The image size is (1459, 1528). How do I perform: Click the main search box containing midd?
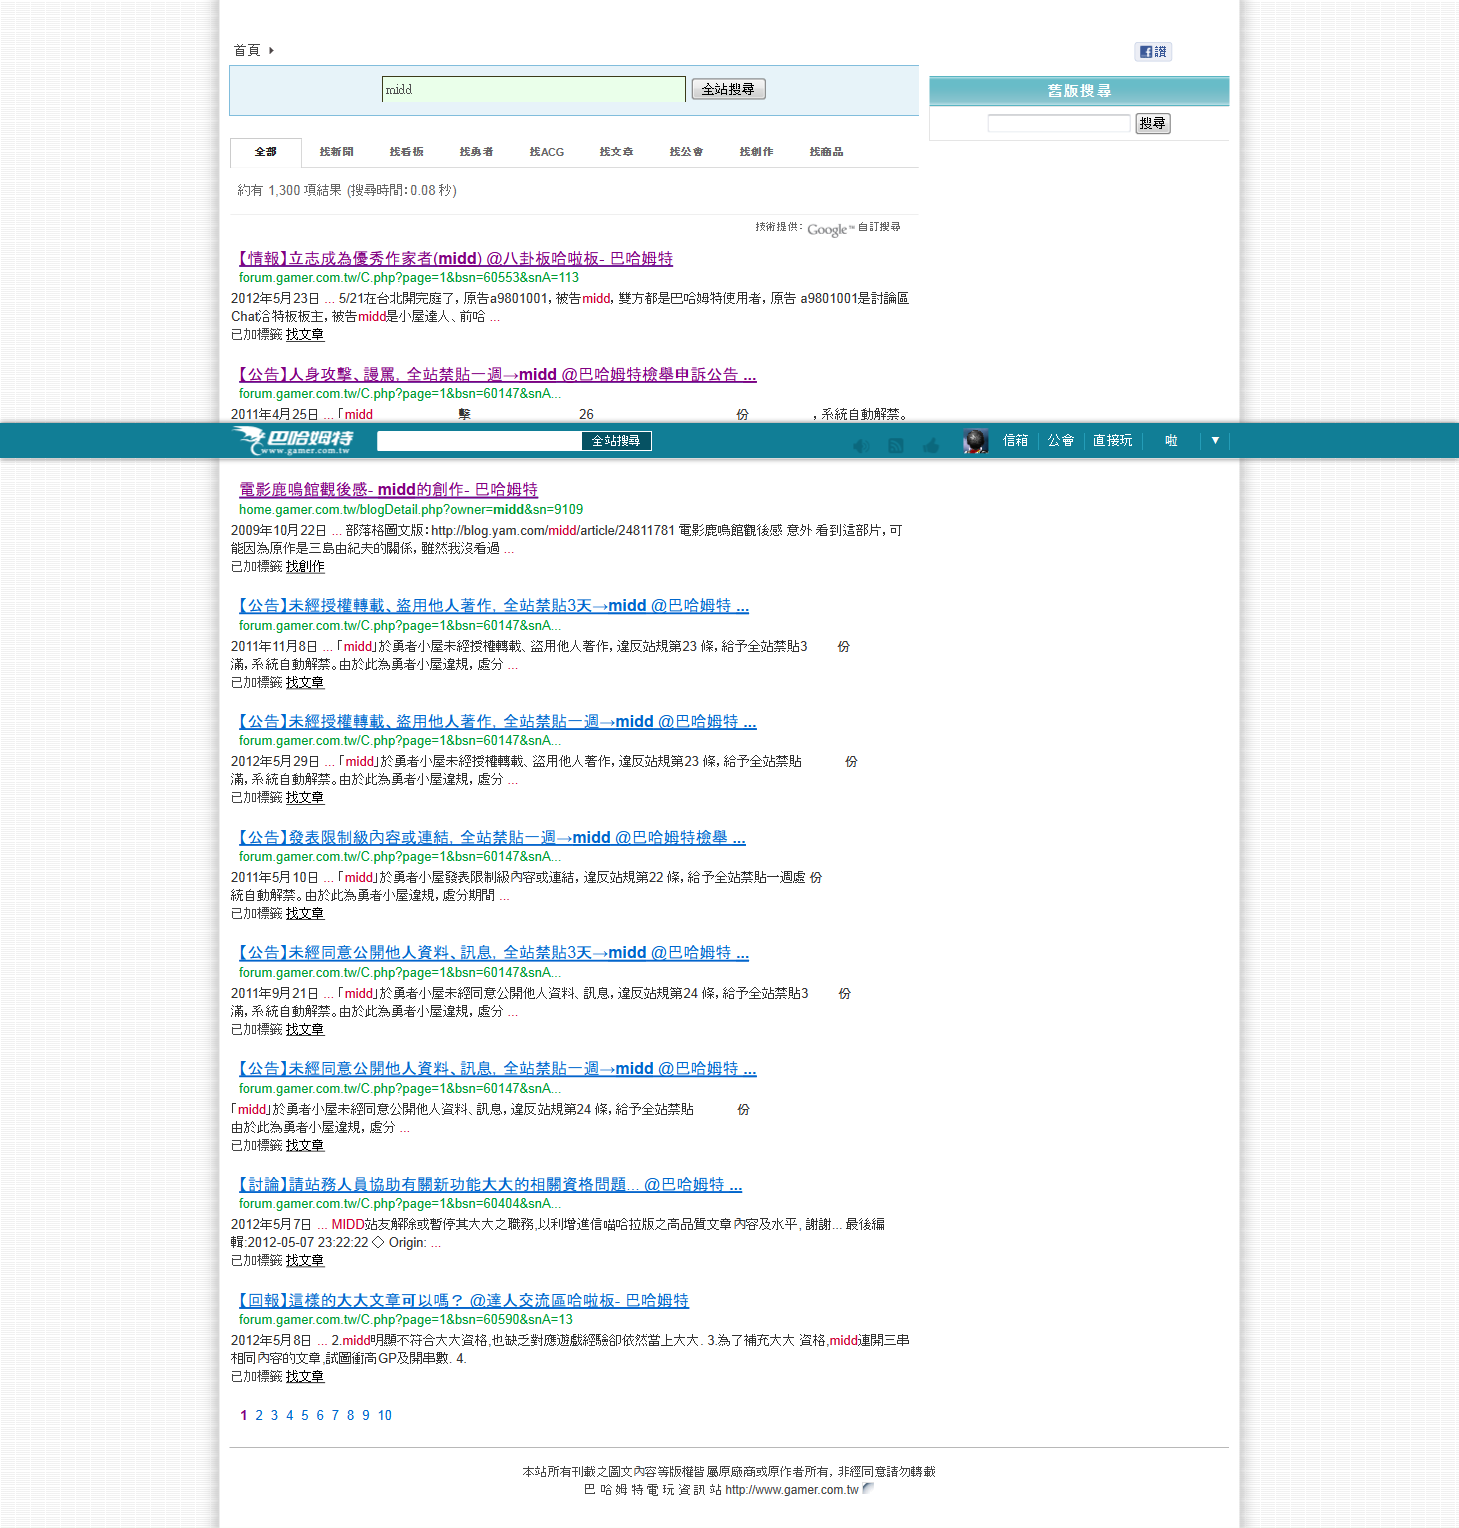coord(533,89)
